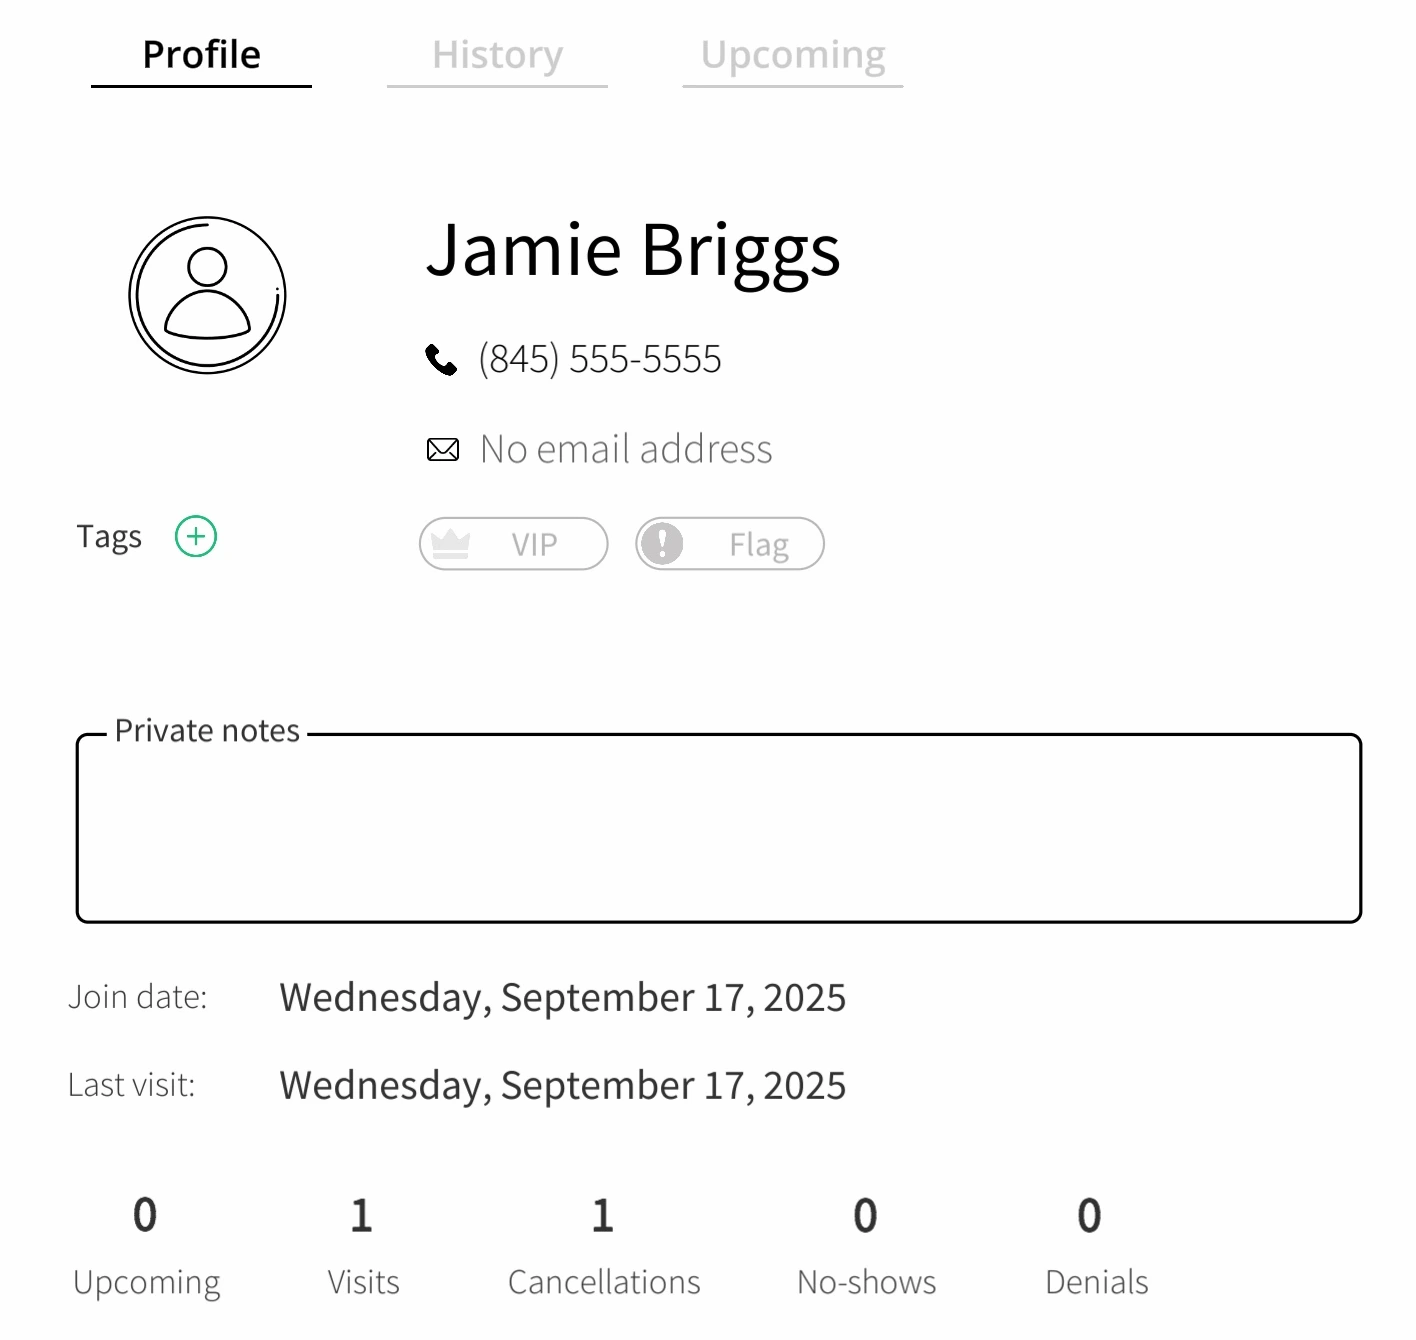The height and width of the screenshot is (1340, 1416).
Task: Click the crown icon inside the VIP badge
Action: [x=451, y=543]
